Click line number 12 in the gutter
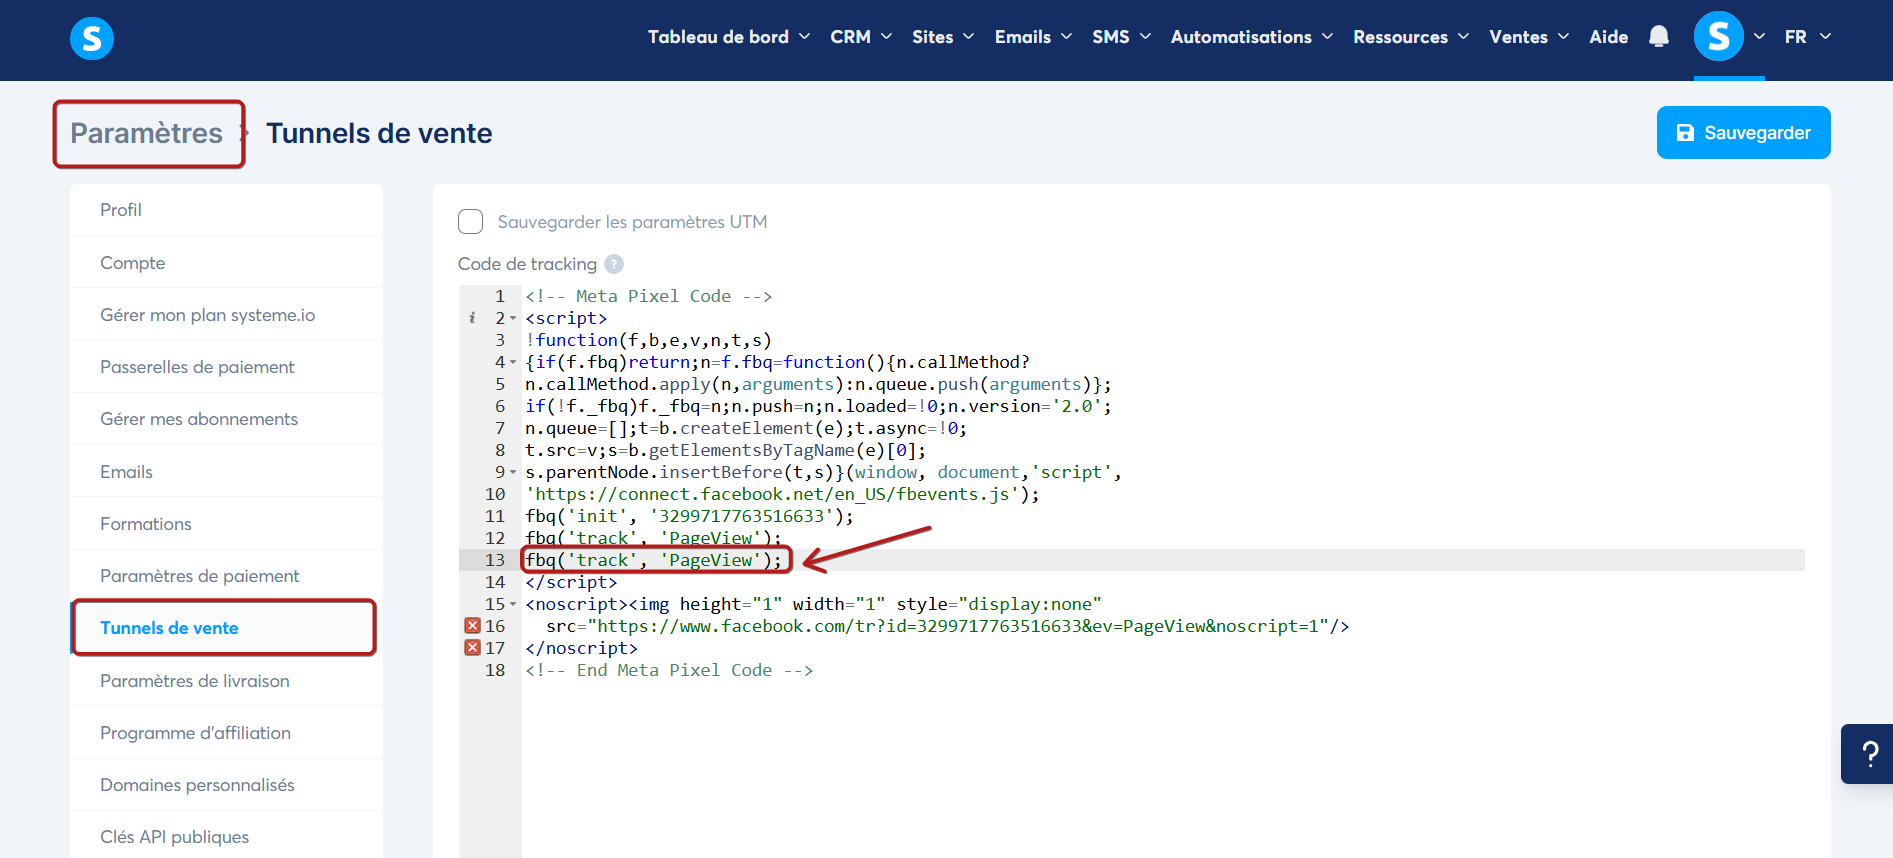 (x=495, y=538)
